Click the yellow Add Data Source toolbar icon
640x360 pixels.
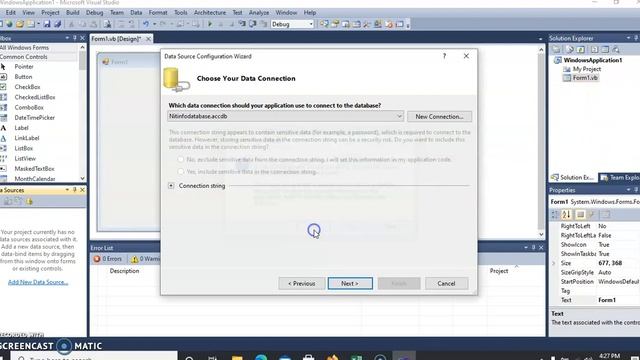click(x=29, y=201)
